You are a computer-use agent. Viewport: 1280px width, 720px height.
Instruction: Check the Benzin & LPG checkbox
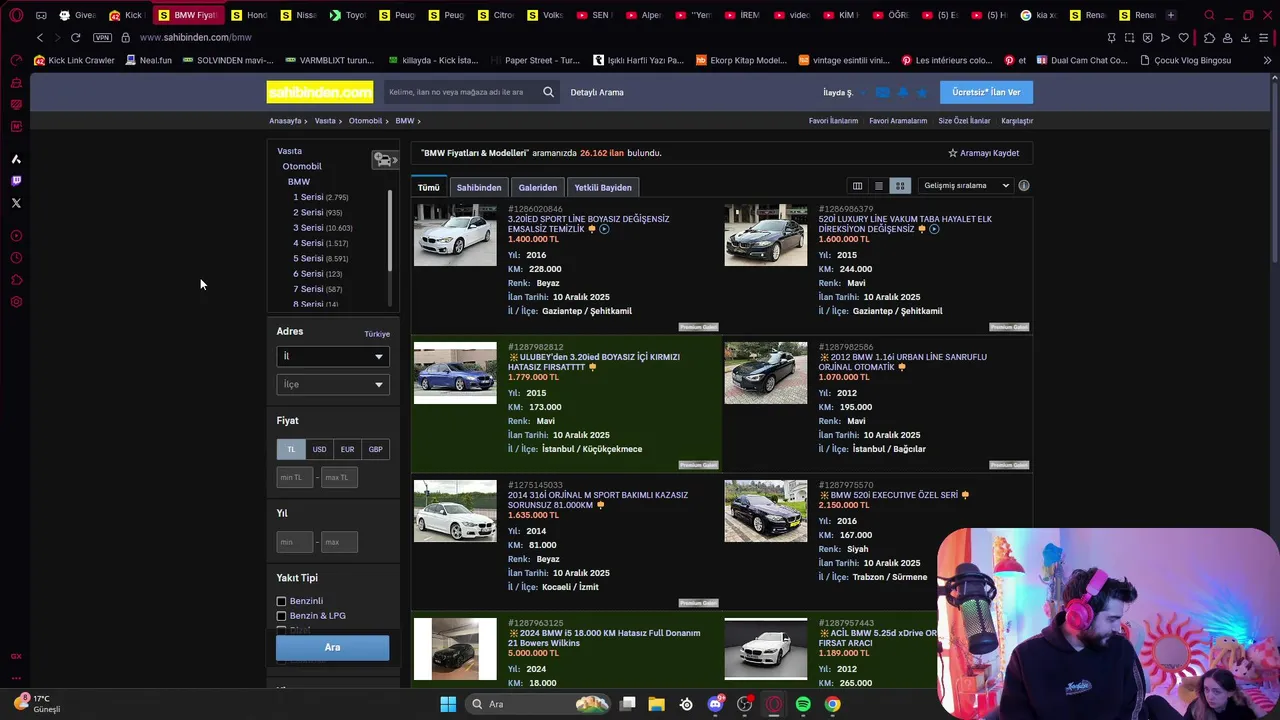coord(281,616)
